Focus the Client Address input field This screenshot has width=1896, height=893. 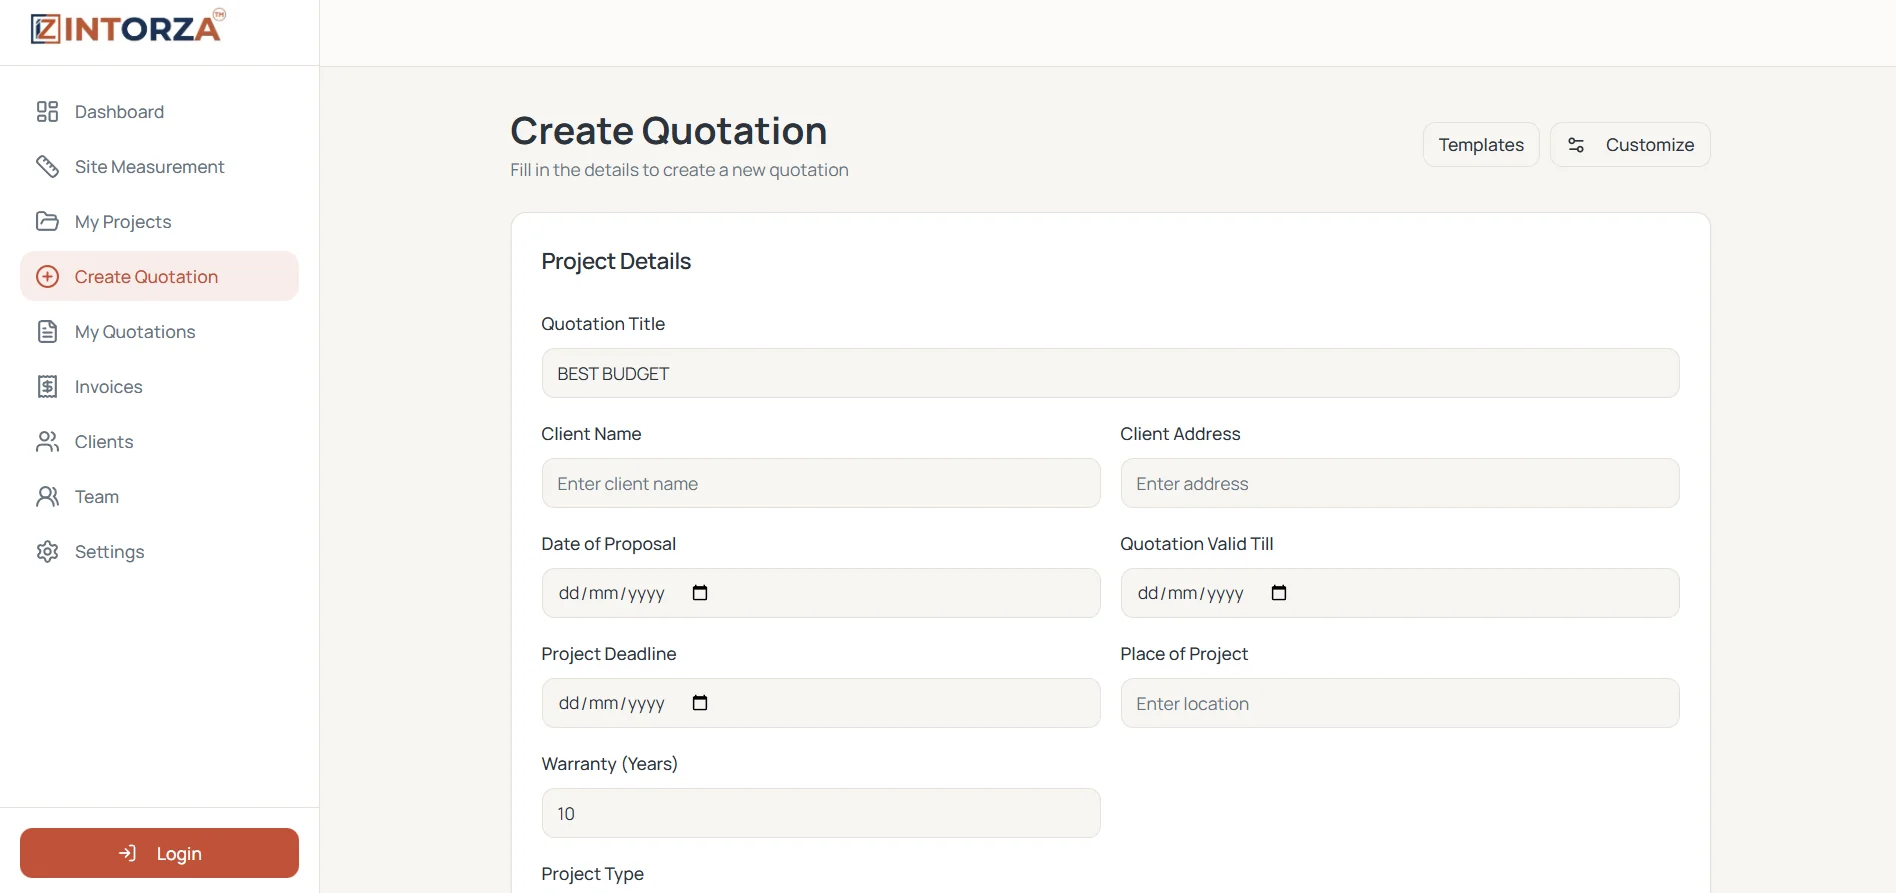pyautogui.click(x=1400, y=483)
